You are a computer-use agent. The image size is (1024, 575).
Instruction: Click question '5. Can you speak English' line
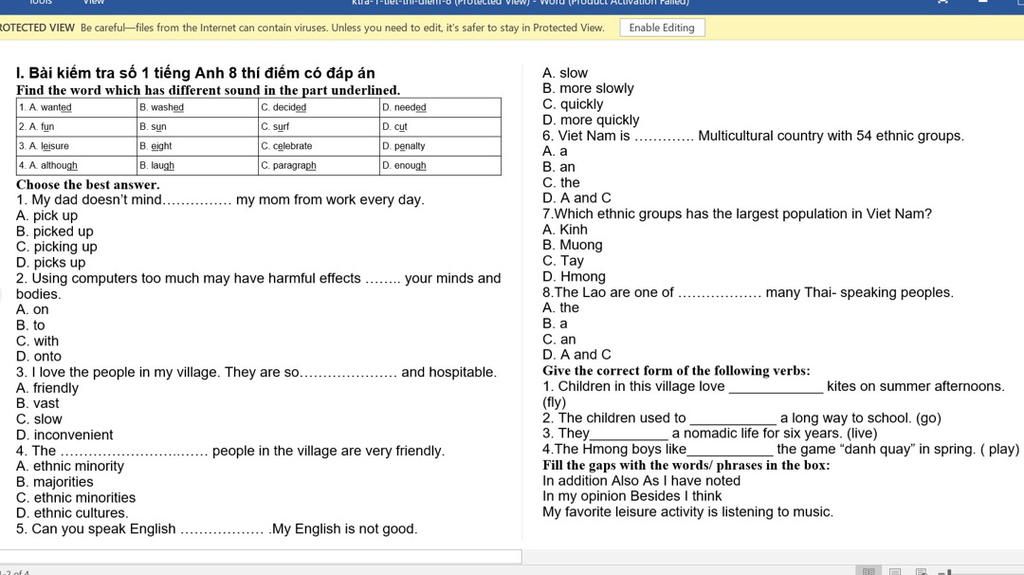(217, 529)
